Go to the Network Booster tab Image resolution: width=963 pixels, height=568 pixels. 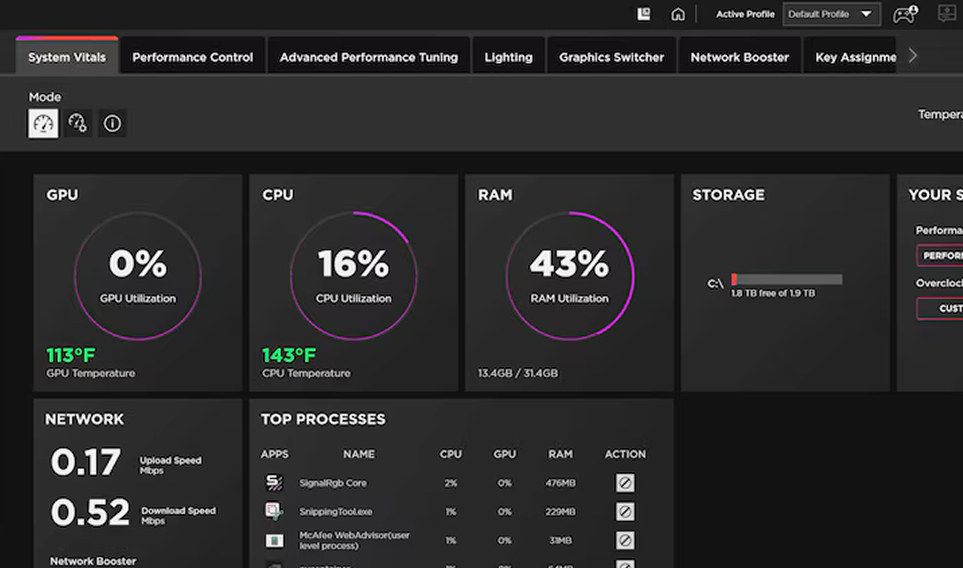point(739,57)
